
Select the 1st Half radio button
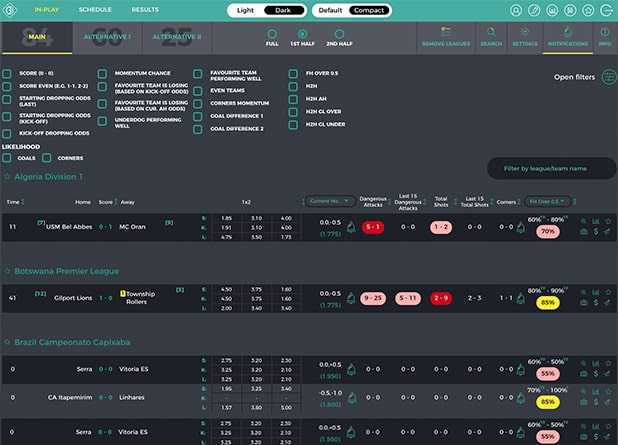coord(302,34)
